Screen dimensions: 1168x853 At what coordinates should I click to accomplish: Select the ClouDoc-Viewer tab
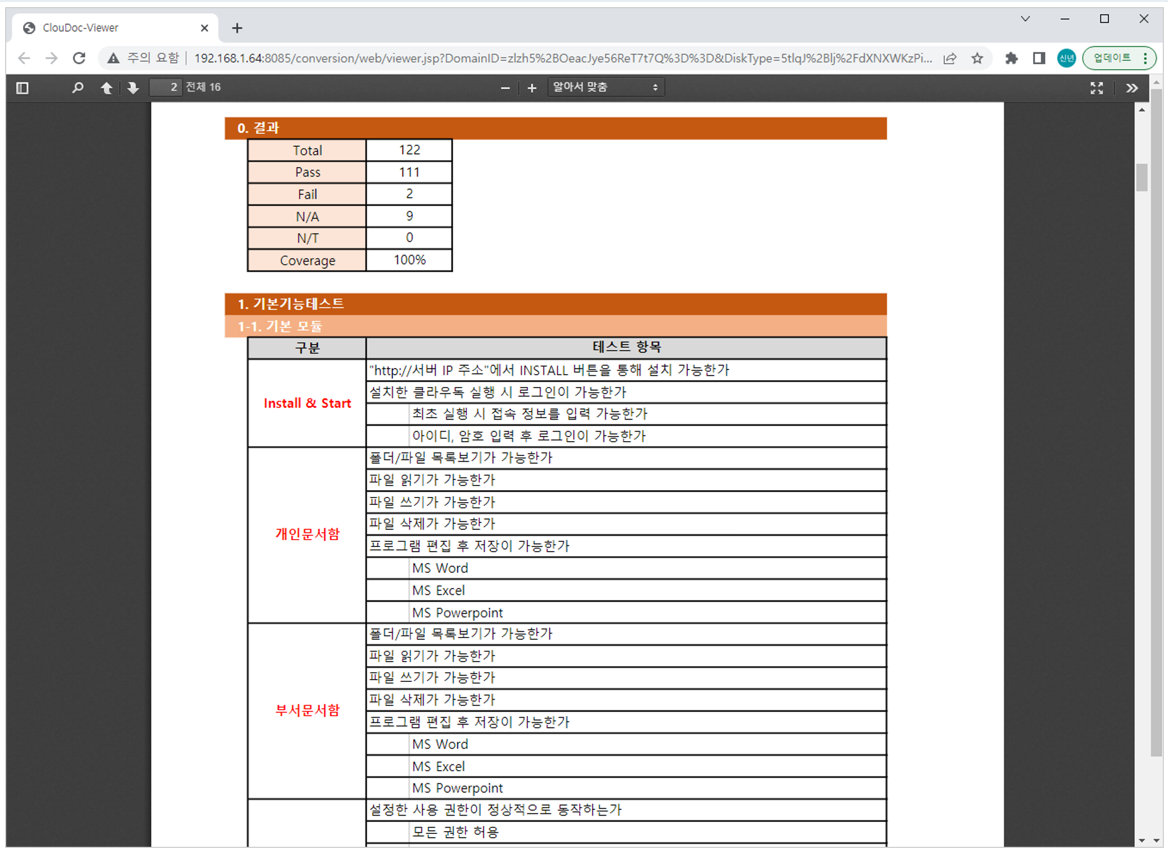pos(115,28)
